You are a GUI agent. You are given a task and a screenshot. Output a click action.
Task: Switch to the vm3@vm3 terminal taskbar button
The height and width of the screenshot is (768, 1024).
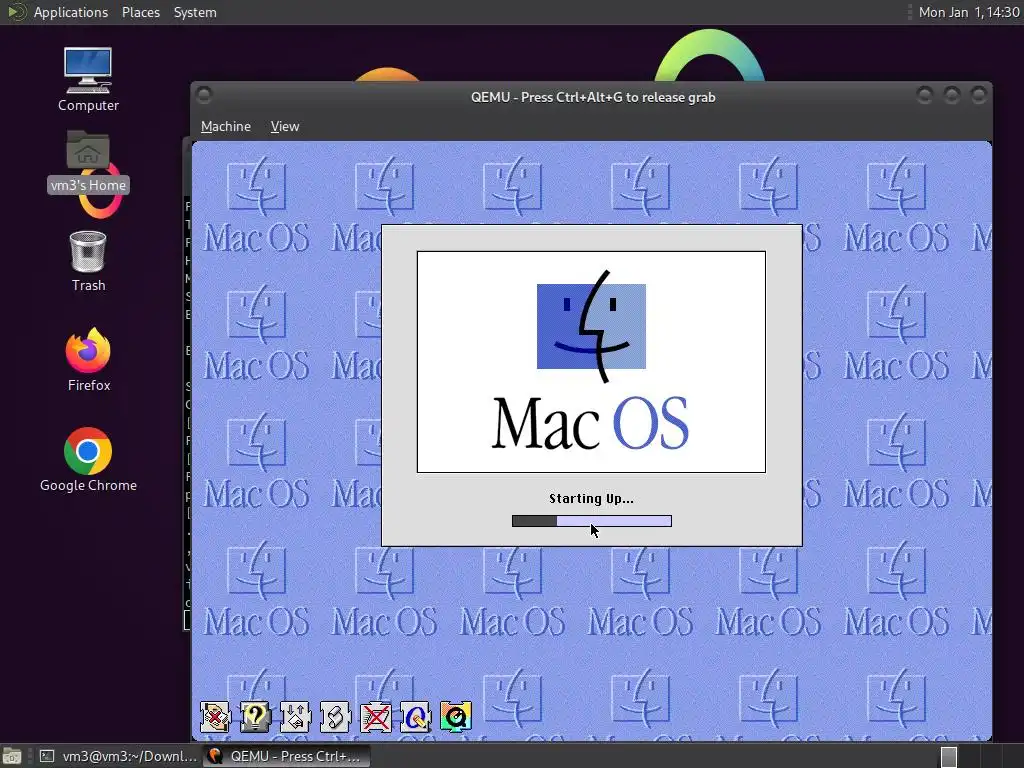118,756
